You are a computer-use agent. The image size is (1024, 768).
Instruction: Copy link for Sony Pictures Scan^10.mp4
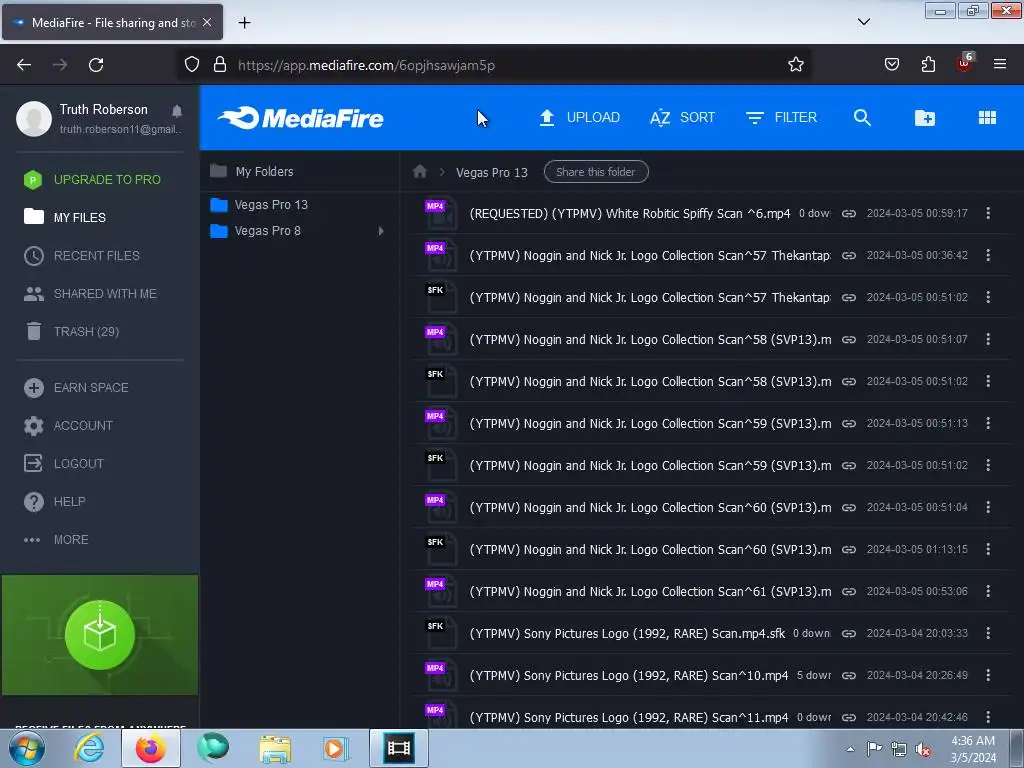848,675
